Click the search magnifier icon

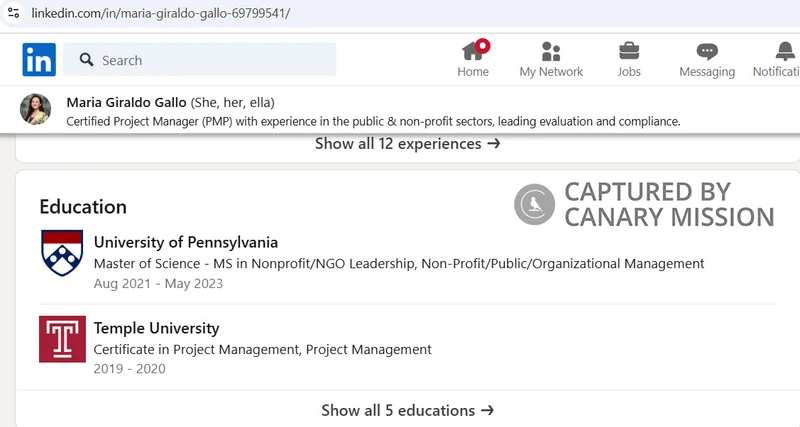[x=86, y=60]
